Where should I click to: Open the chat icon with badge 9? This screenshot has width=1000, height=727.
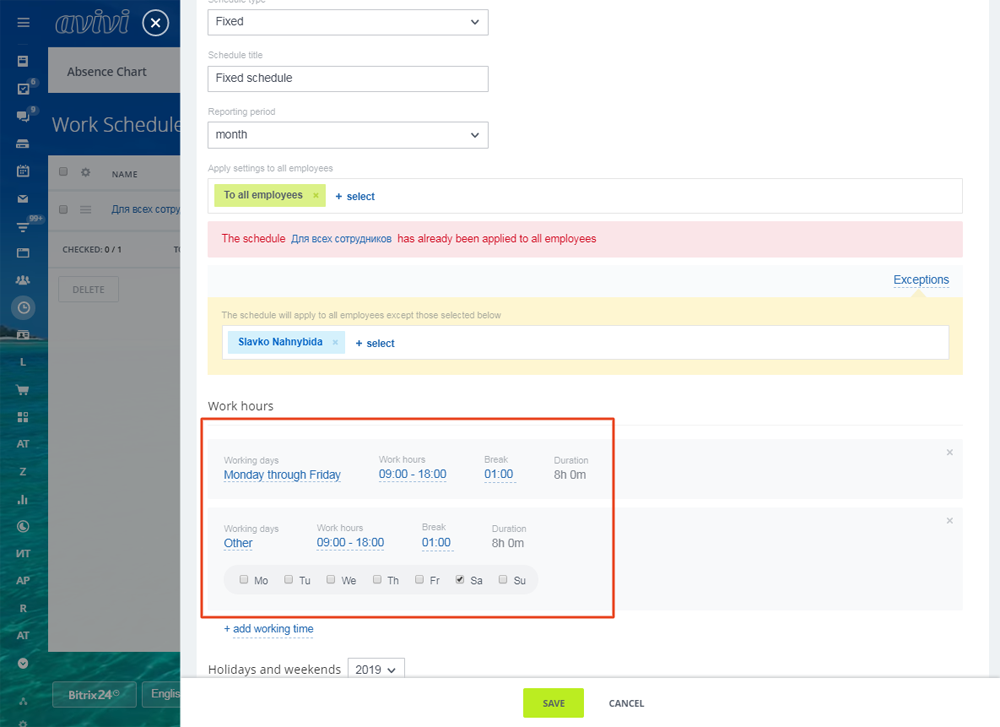click(x=23, y=116)
